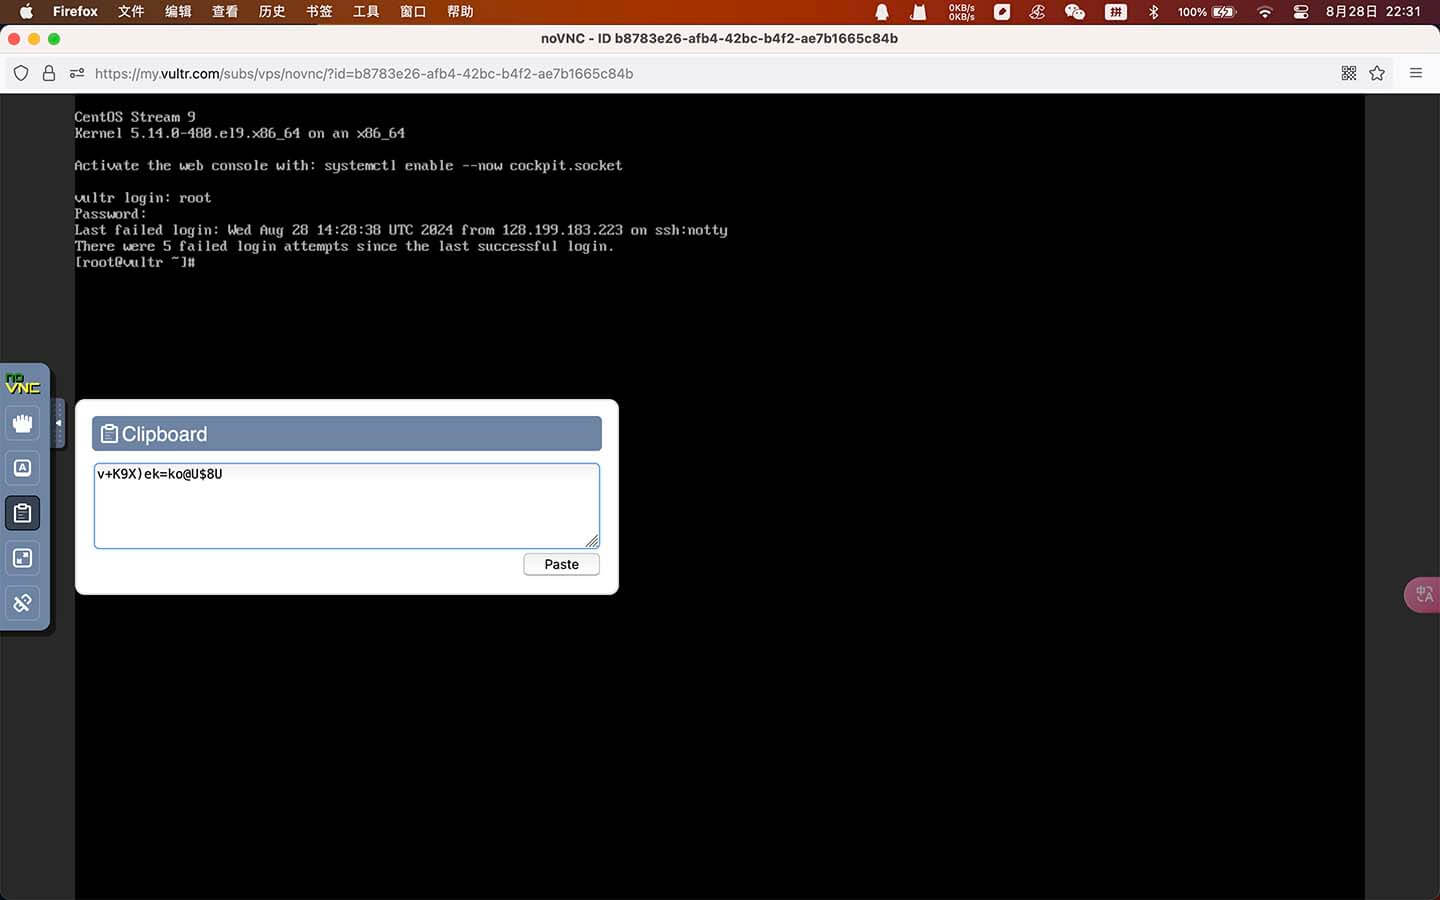Image resolution: width=1440 pixels, height=900 pixels.
Task: Open the 窗口 menu
Action: (413, 12)
